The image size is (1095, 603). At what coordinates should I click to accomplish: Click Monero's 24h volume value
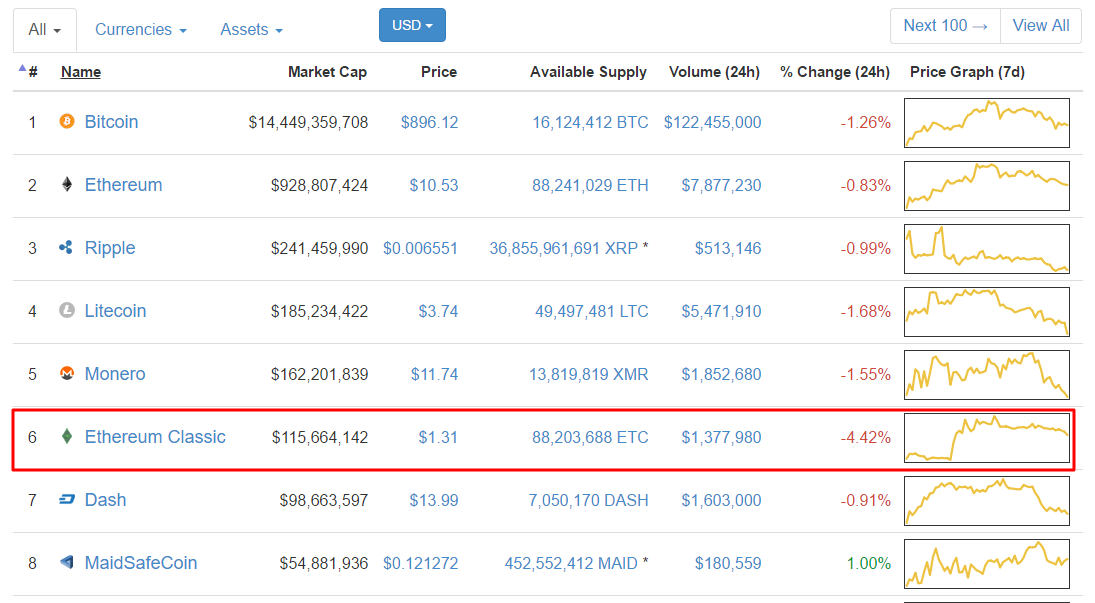(x=721, y=374)
